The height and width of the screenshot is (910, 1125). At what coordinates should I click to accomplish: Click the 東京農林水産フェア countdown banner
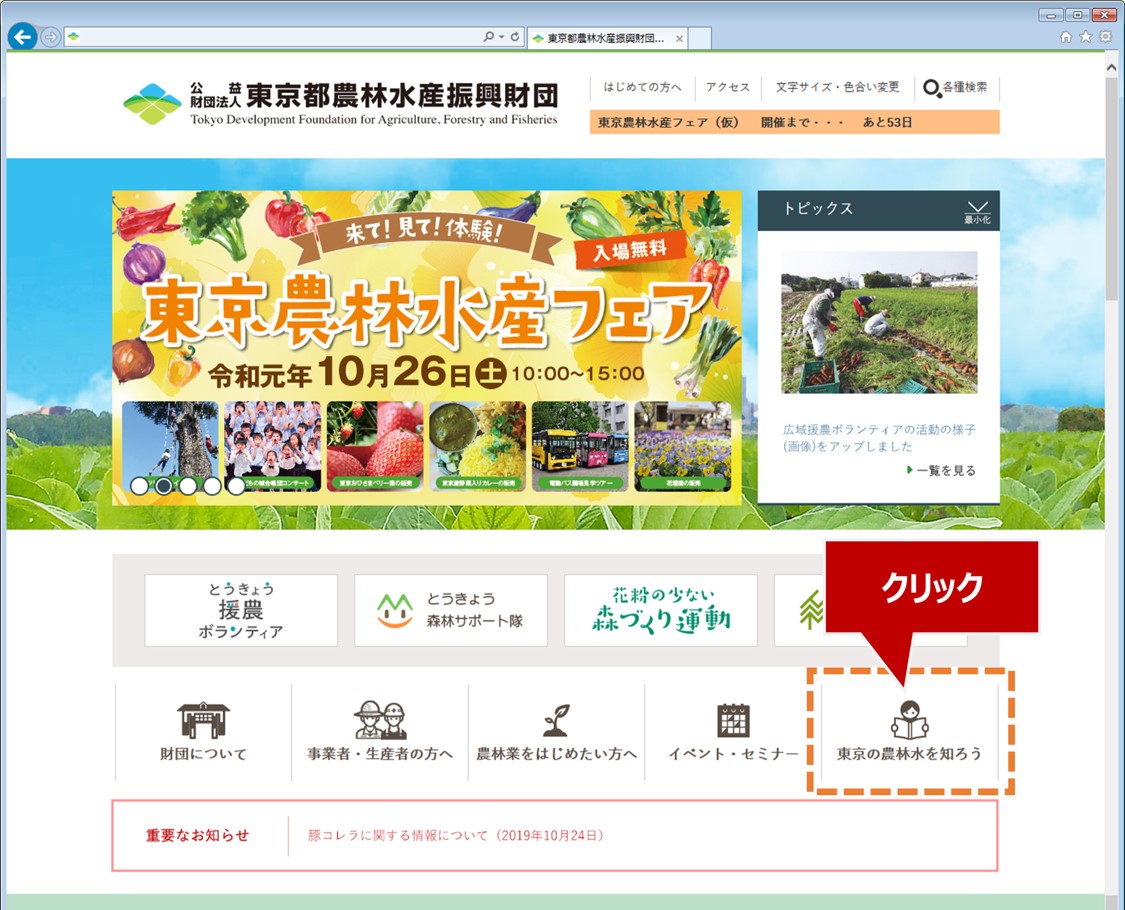[x=794, y=122]
